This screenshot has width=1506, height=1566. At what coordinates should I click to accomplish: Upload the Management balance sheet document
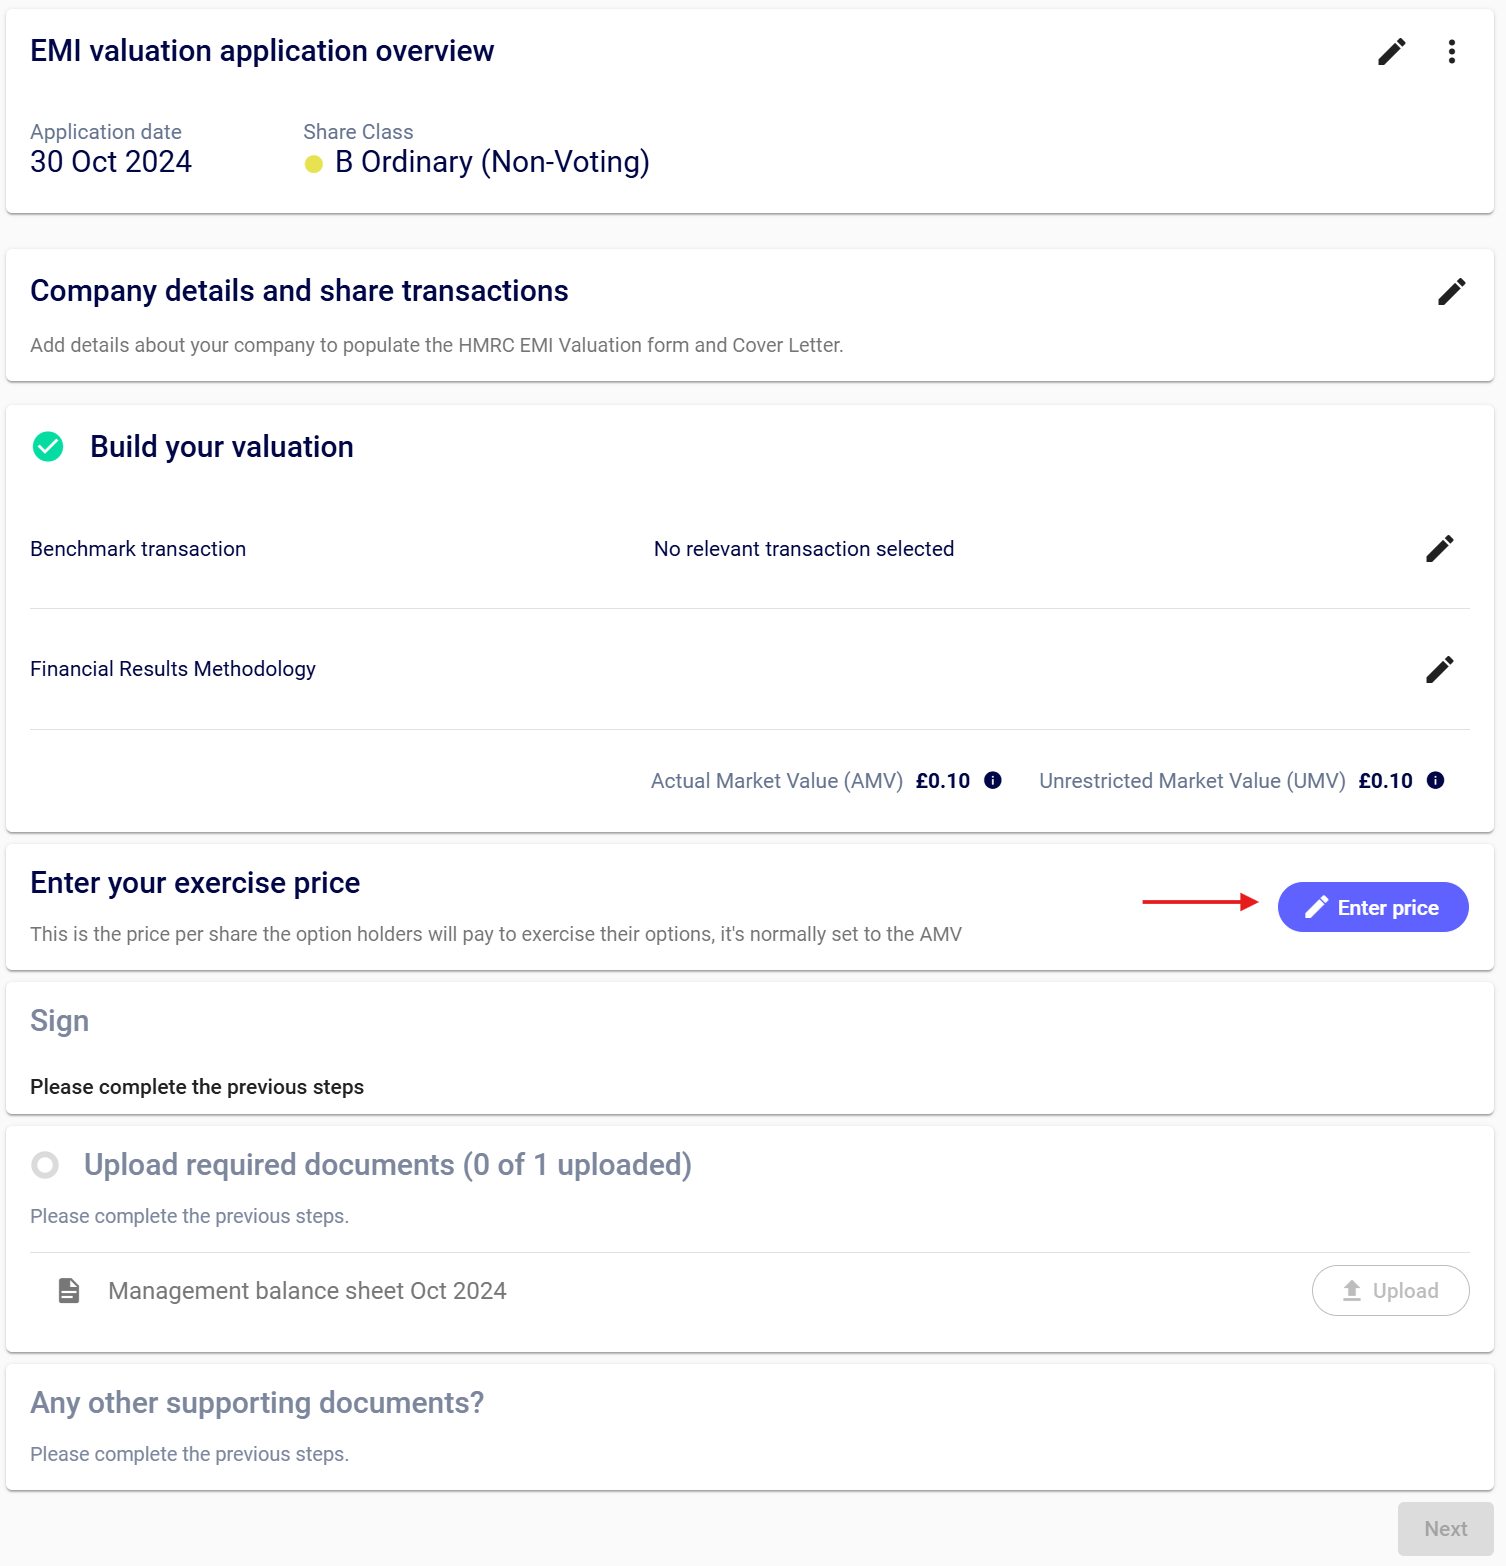1390,1290
